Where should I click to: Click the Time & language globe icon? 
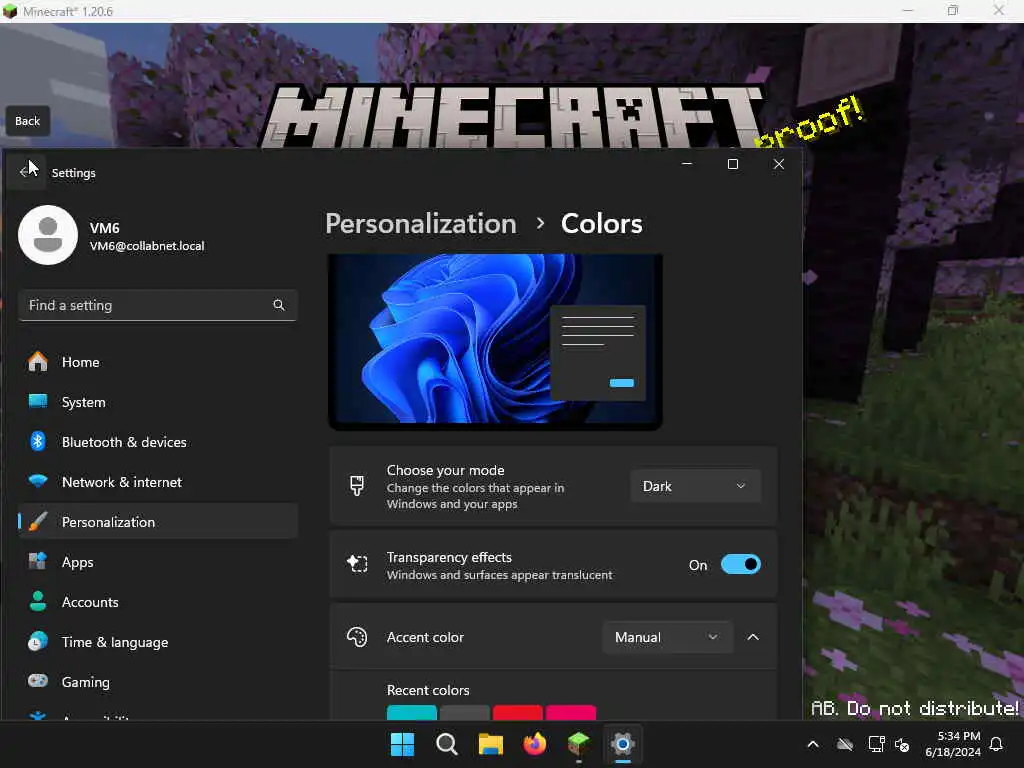(x=38, y=641)
